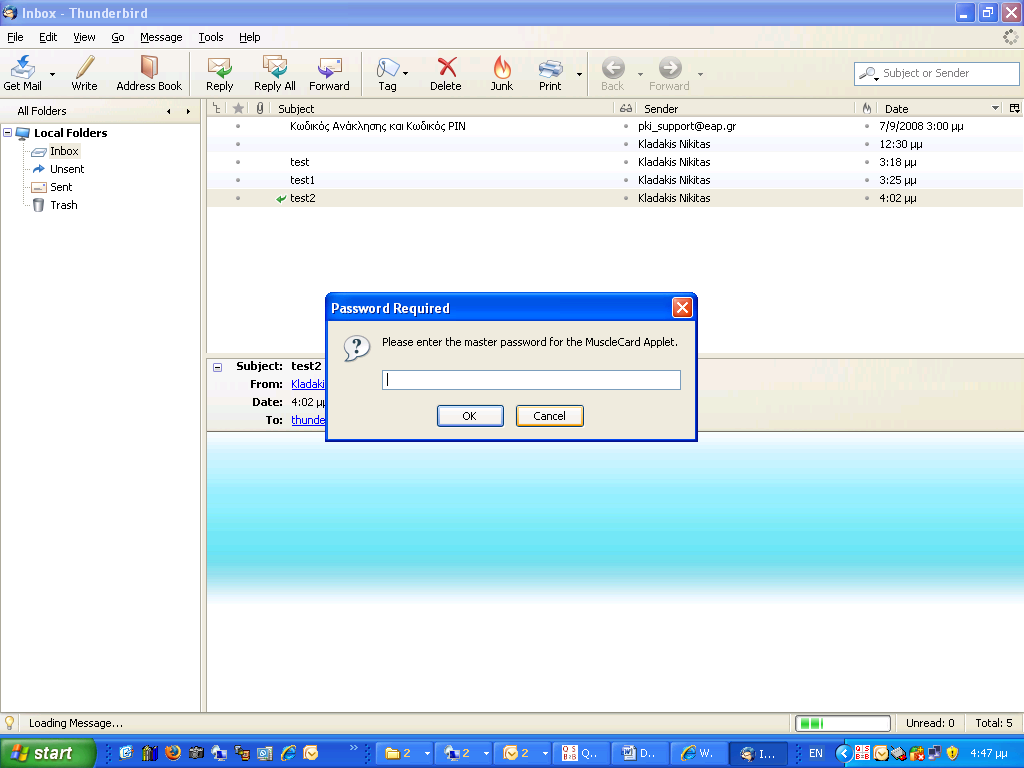The image size is (1024, 768).
Task: Open the Trash folder
Action: [63, 205]
